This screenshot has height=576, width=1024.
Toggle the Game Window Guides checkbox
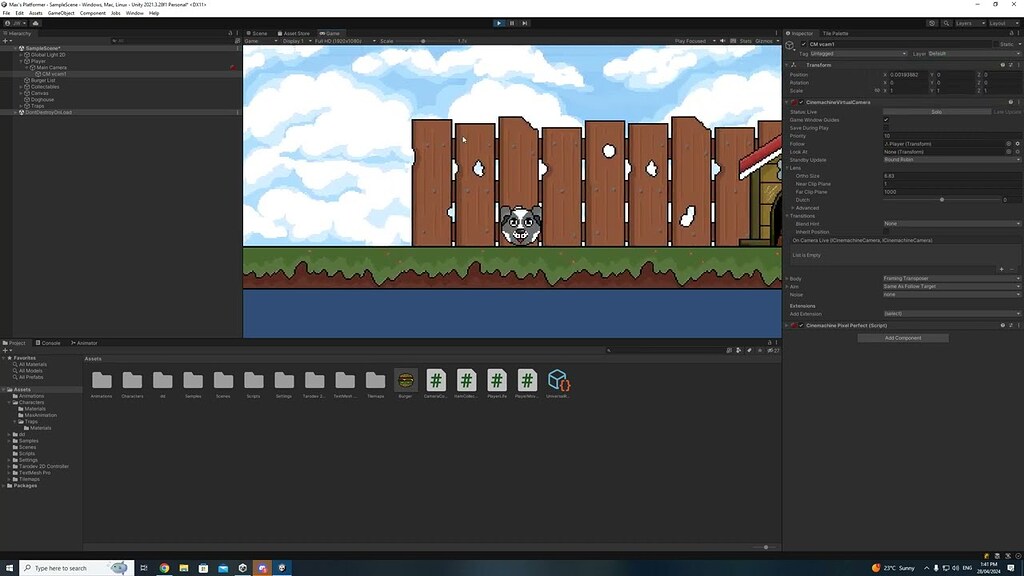[x=886, y=119]
